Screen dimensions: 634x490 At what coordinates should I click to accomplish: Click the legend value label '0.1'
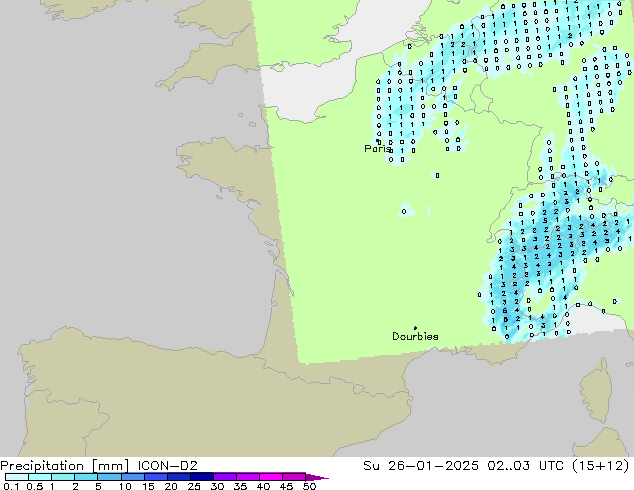(x=11, y=486)
